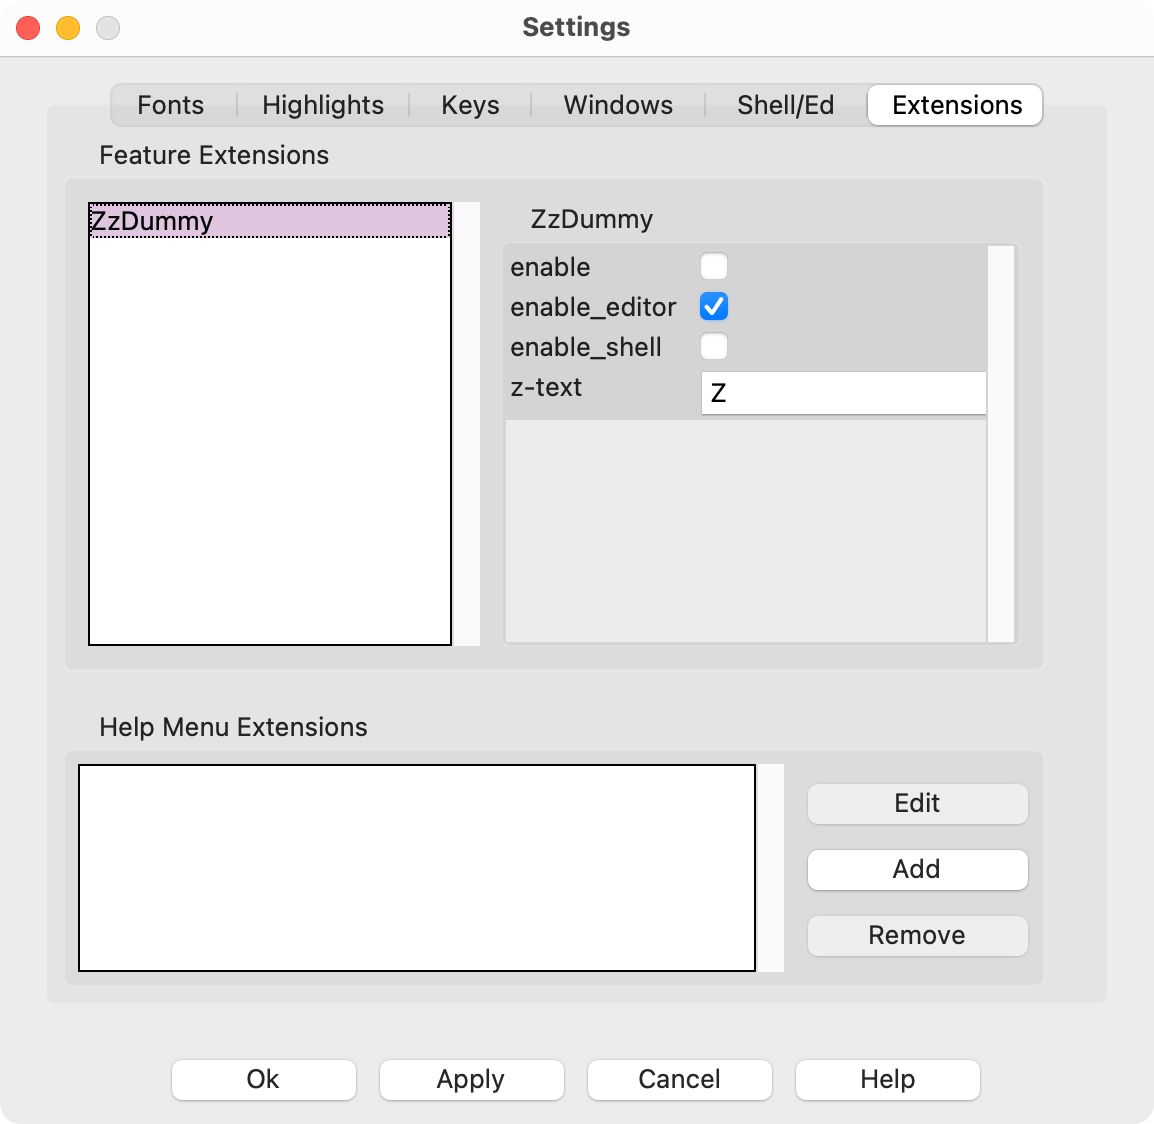Switch to the Windows tab
Image resolution: width=1154 pixels, height=1124 pixels.
pyautogui.click(x=617, y=105)
